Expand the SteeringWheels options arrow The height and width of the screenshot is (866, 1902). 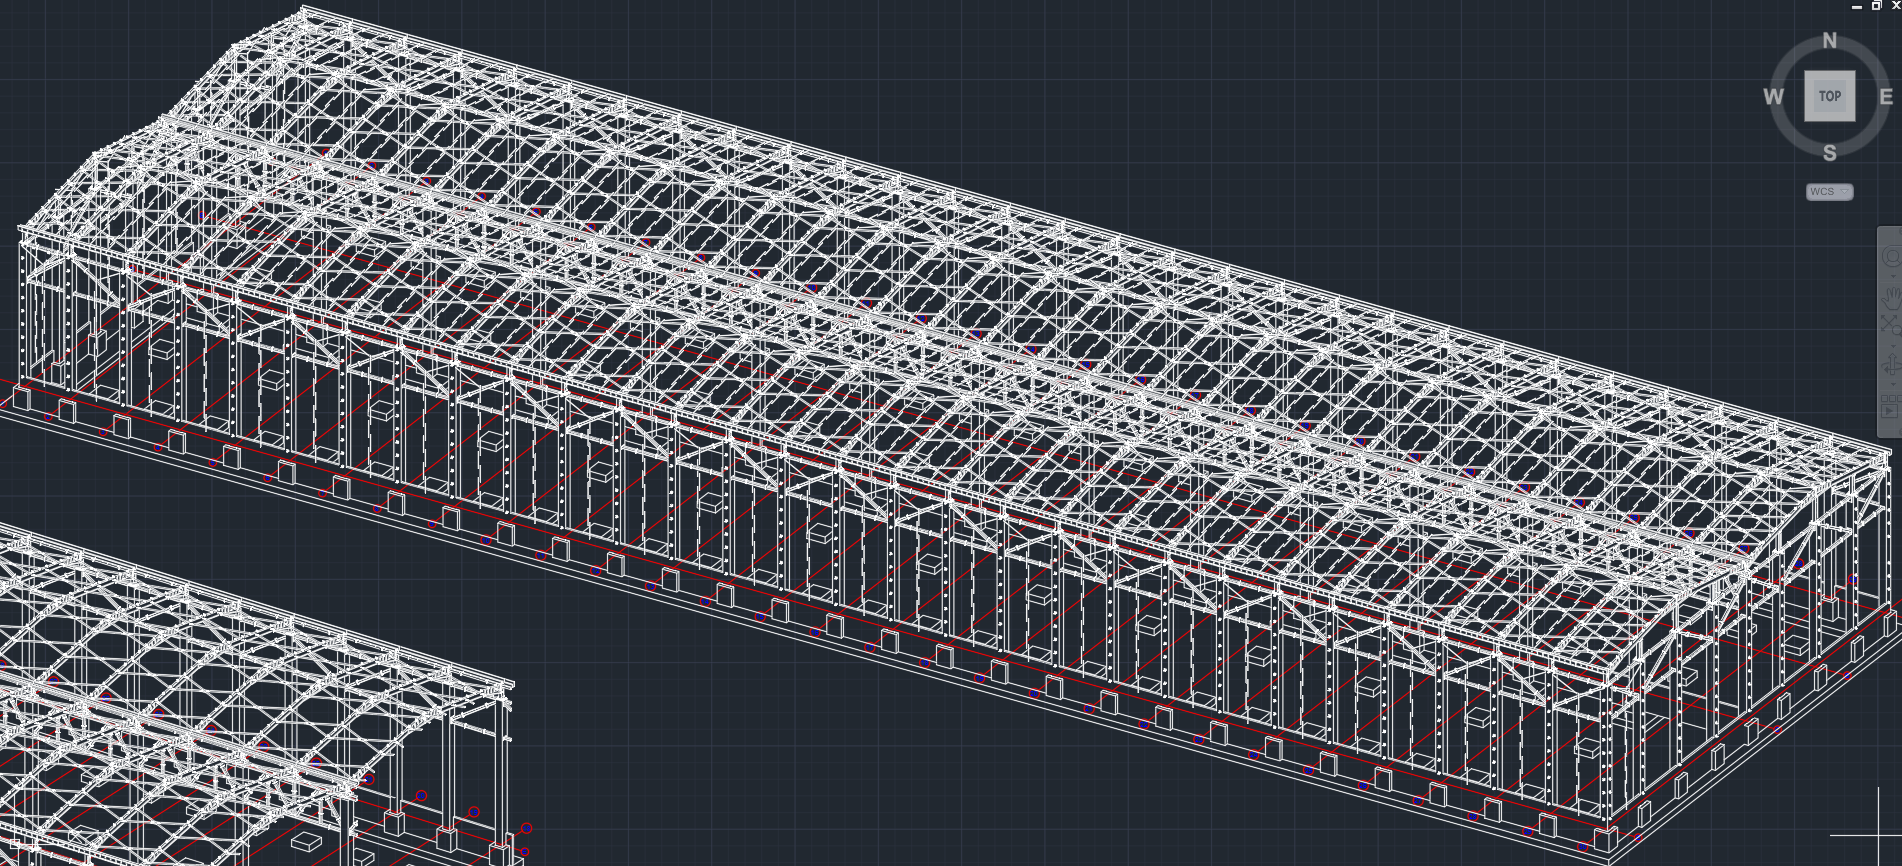pyautogui.click(x=1893, y=276)
